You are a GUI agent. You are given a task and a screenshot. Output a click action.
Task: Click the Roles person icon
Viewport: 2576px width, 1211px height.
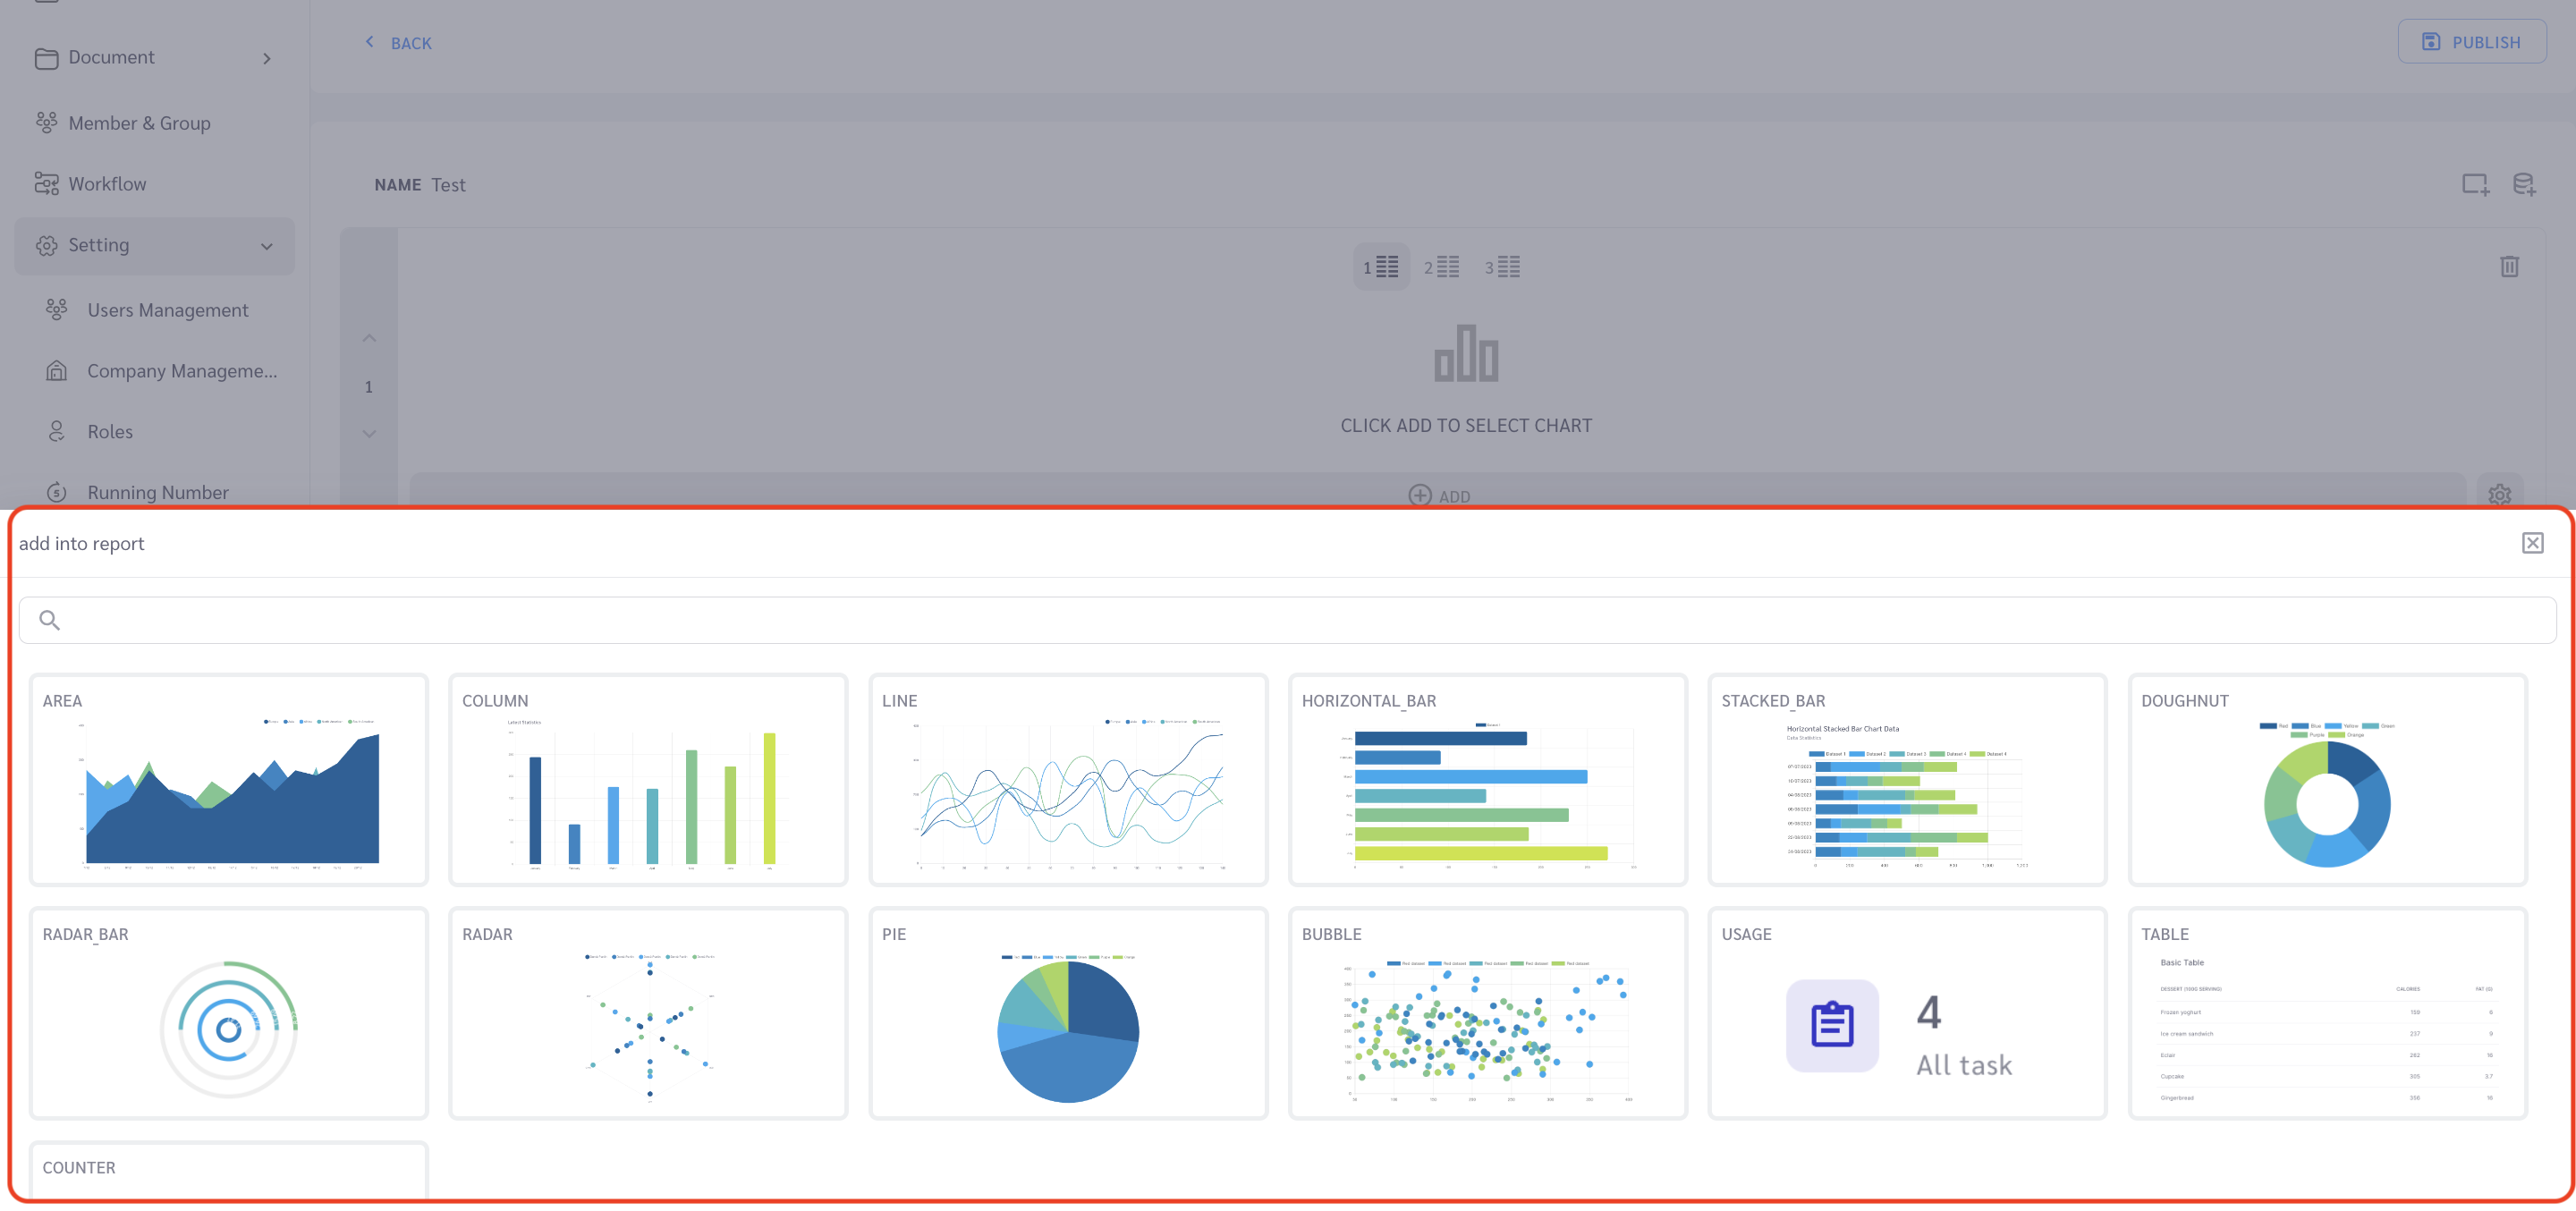[x=57, y=432]
